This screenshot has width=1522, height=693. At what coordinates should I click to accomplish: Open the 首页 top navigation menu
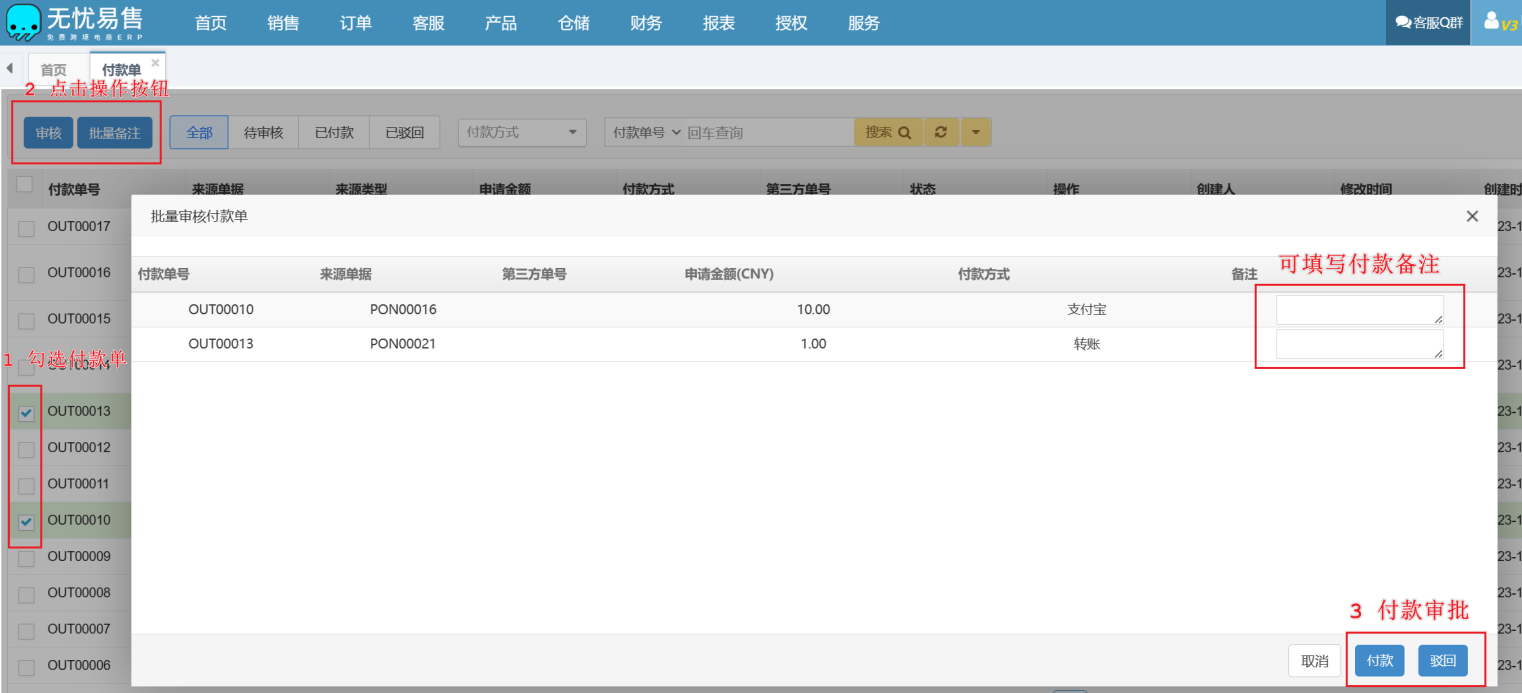[211, 23]
